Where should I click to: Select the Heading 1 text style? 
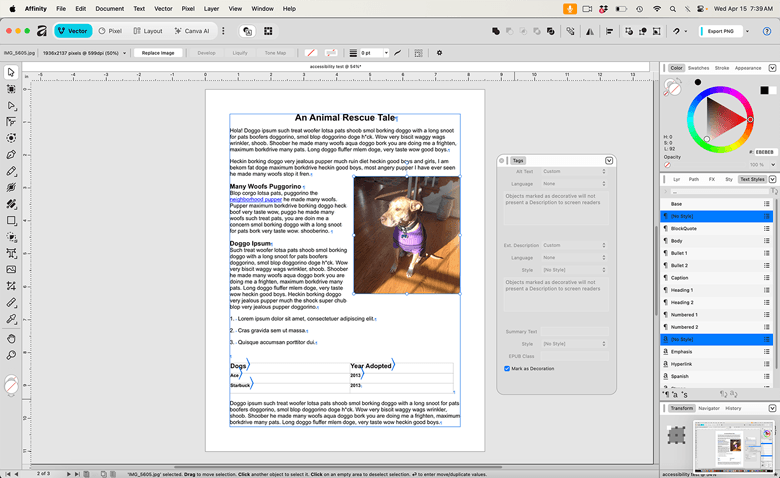[685, 290]
